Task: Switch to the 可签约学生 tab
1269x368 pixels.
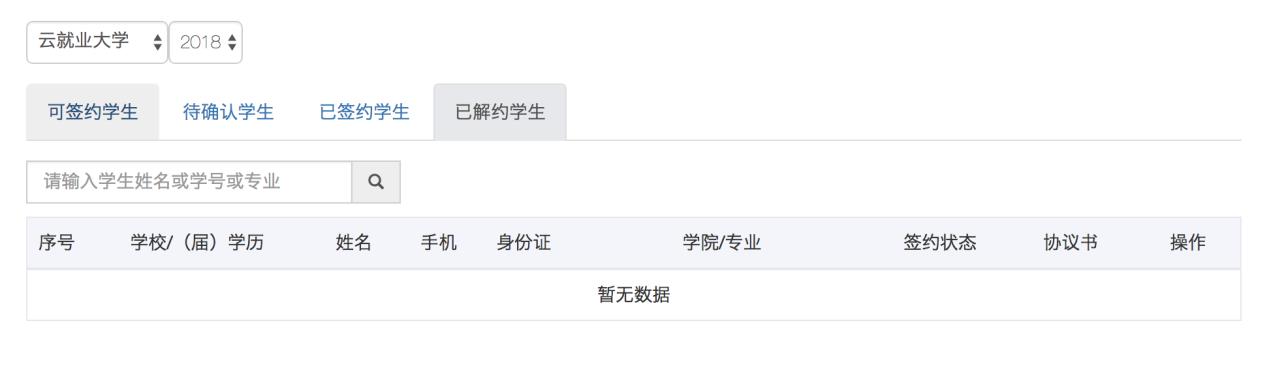Action: [93, 112]
